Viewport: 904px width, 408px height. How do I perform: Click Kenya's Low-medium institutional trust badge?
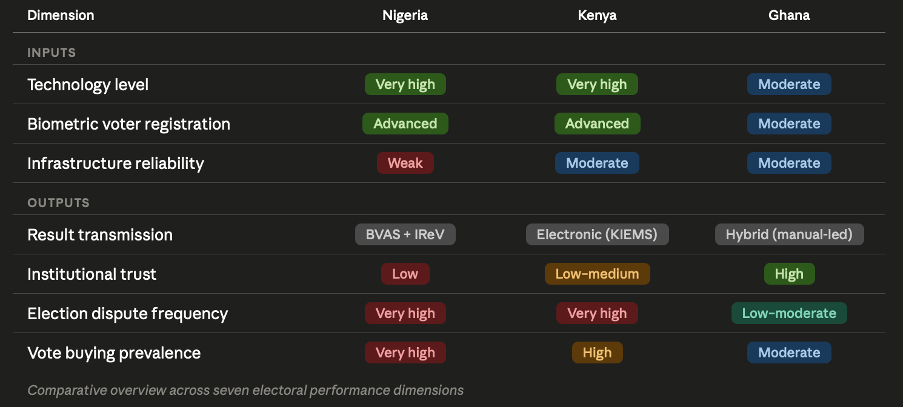597,274
